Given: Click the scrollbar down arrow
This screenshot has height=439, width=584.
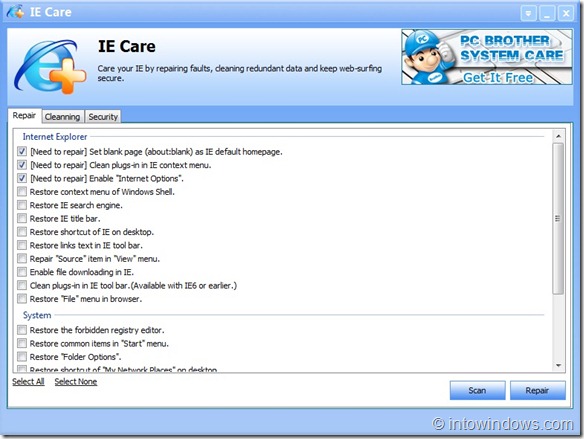Looking at the screenshot, I should (x=558, y=366).
